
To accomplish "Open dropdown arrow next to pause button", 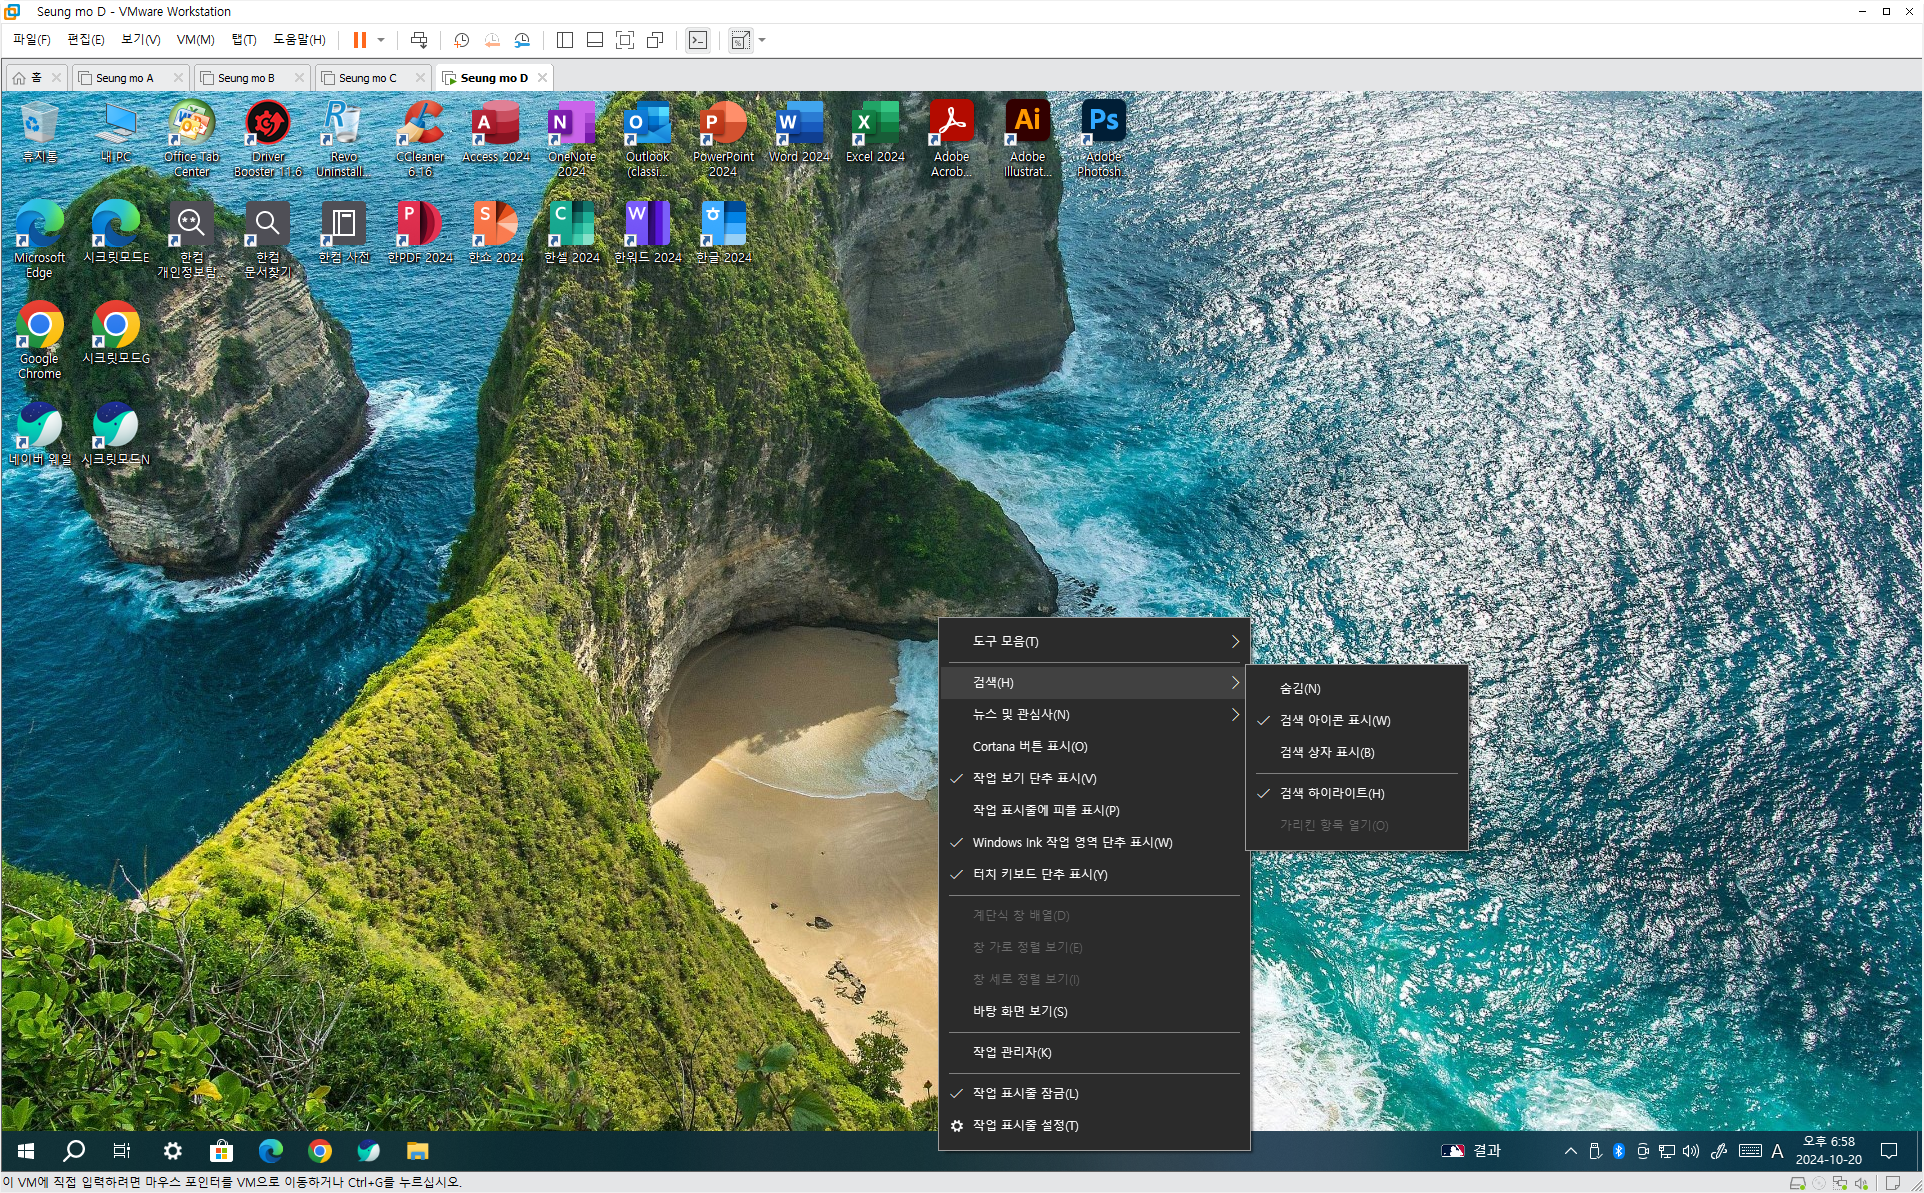I will pyautogui.click(x=381, y=40).
